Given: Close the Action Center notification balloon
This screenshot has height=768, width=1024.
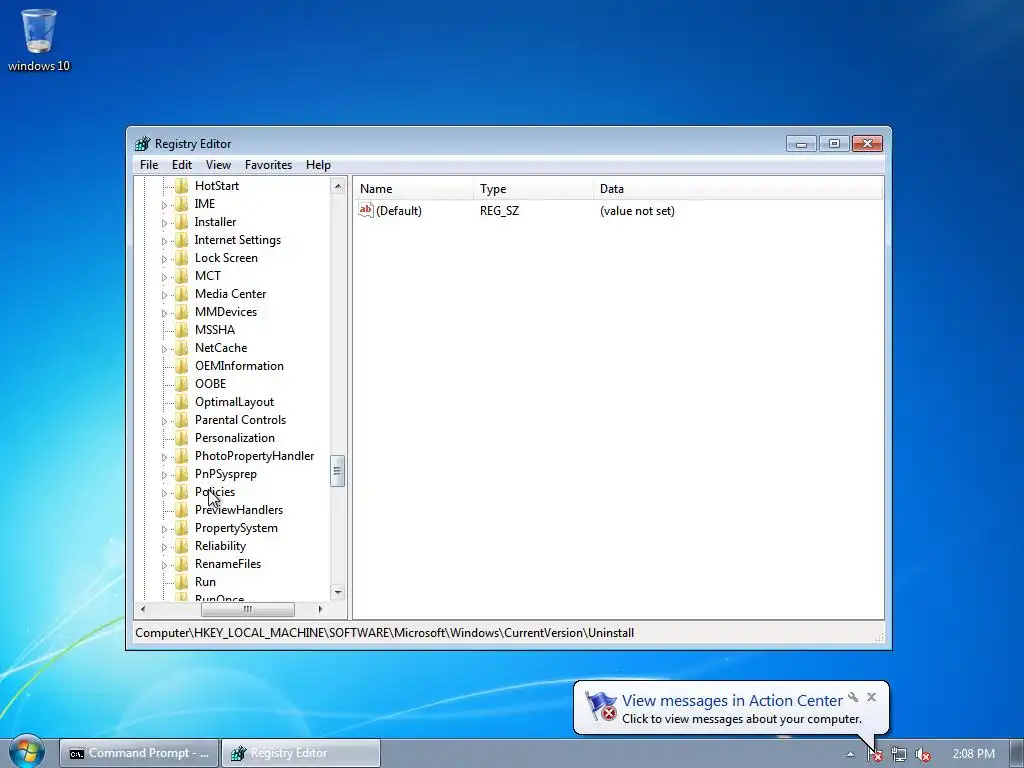Looking at the screenshot, I should pyautogui.click(x=871, y=697).
